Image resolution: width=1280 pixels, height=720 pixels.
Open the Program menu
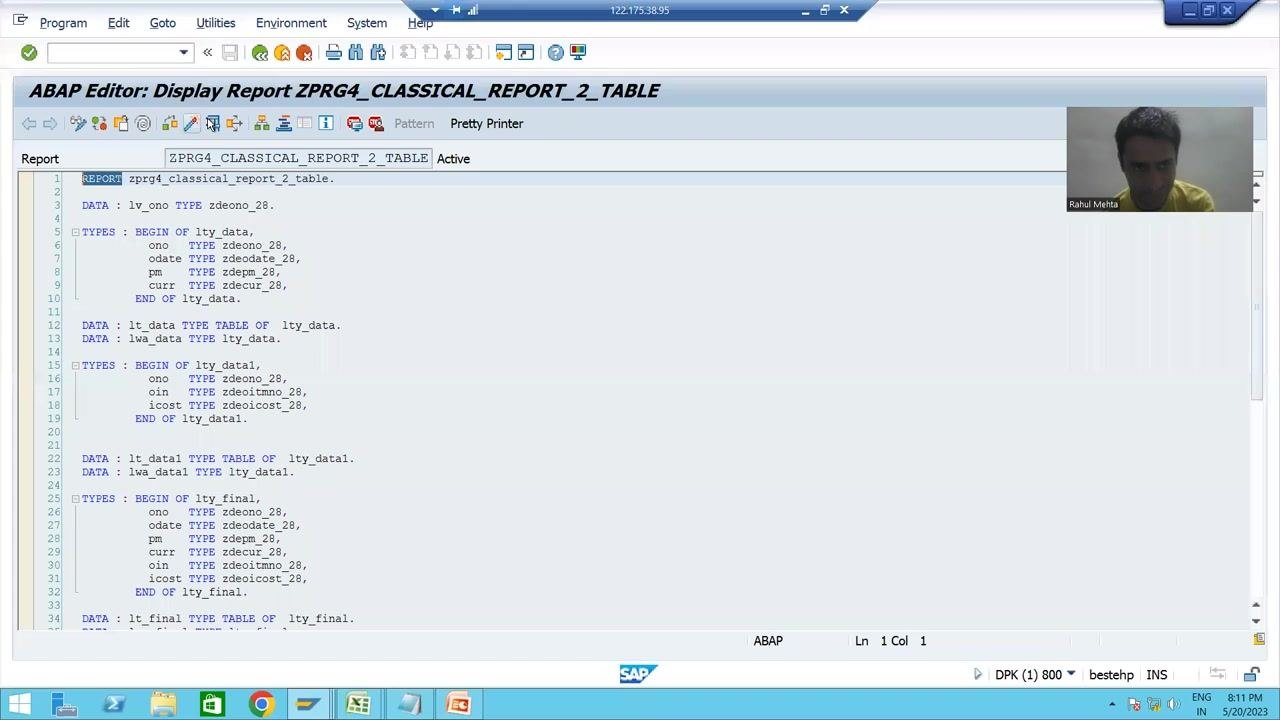(x=63, y=22)
